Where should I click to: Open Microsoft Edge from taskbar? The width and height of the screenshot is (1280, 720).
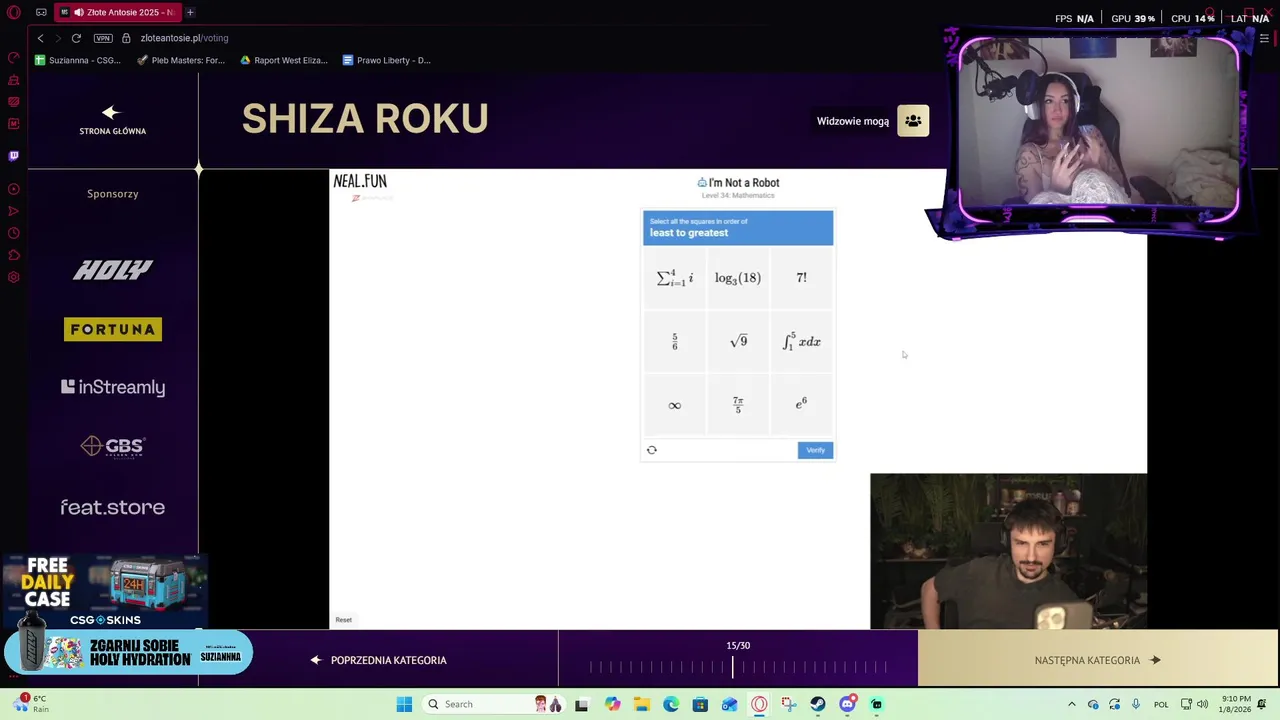[671, 704]
